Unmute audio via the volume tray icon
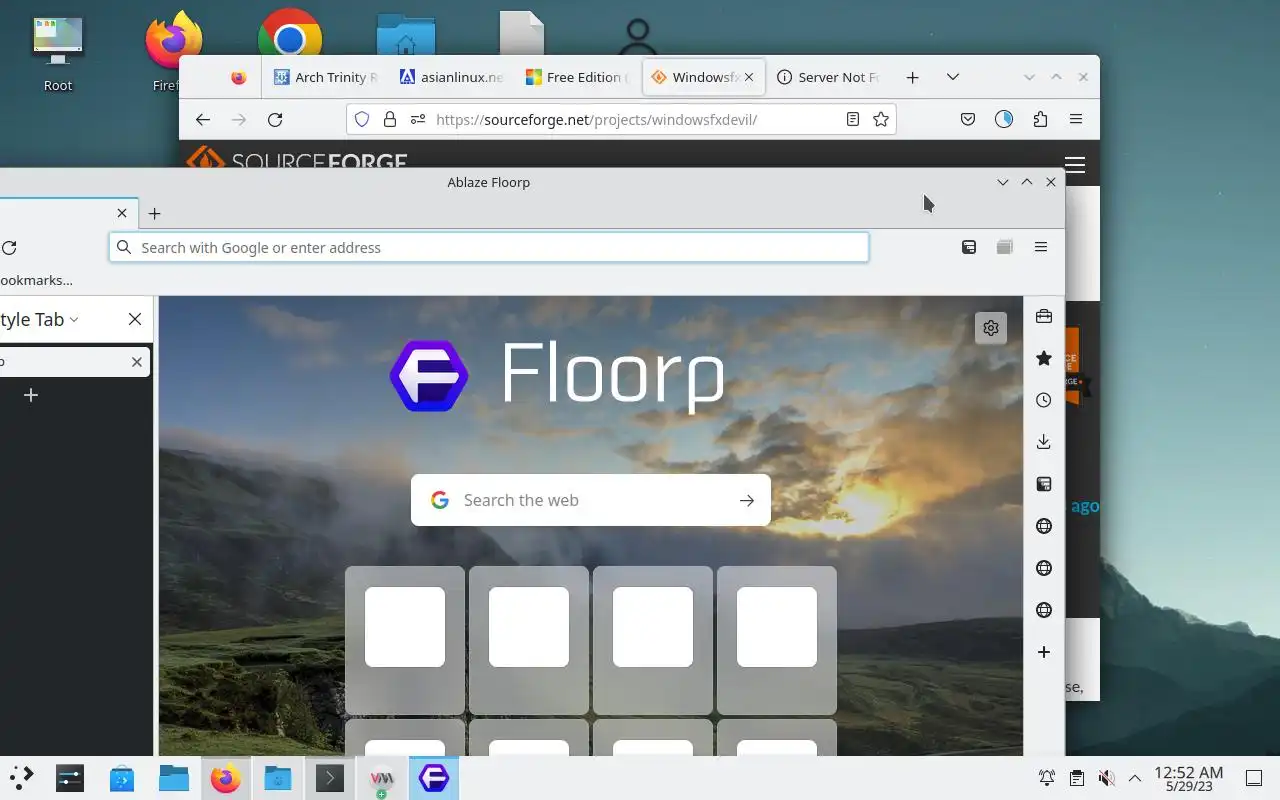 click(x=1106, y=778)
